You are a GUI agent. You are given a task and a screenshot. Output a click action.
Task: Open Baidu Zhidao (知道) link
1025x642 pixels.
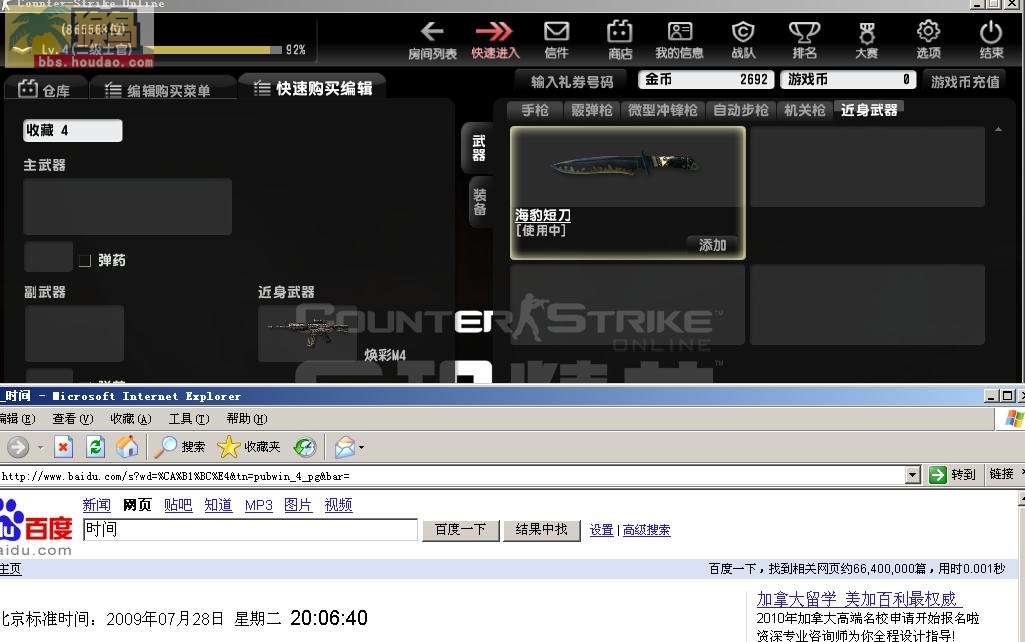point(218,505)
